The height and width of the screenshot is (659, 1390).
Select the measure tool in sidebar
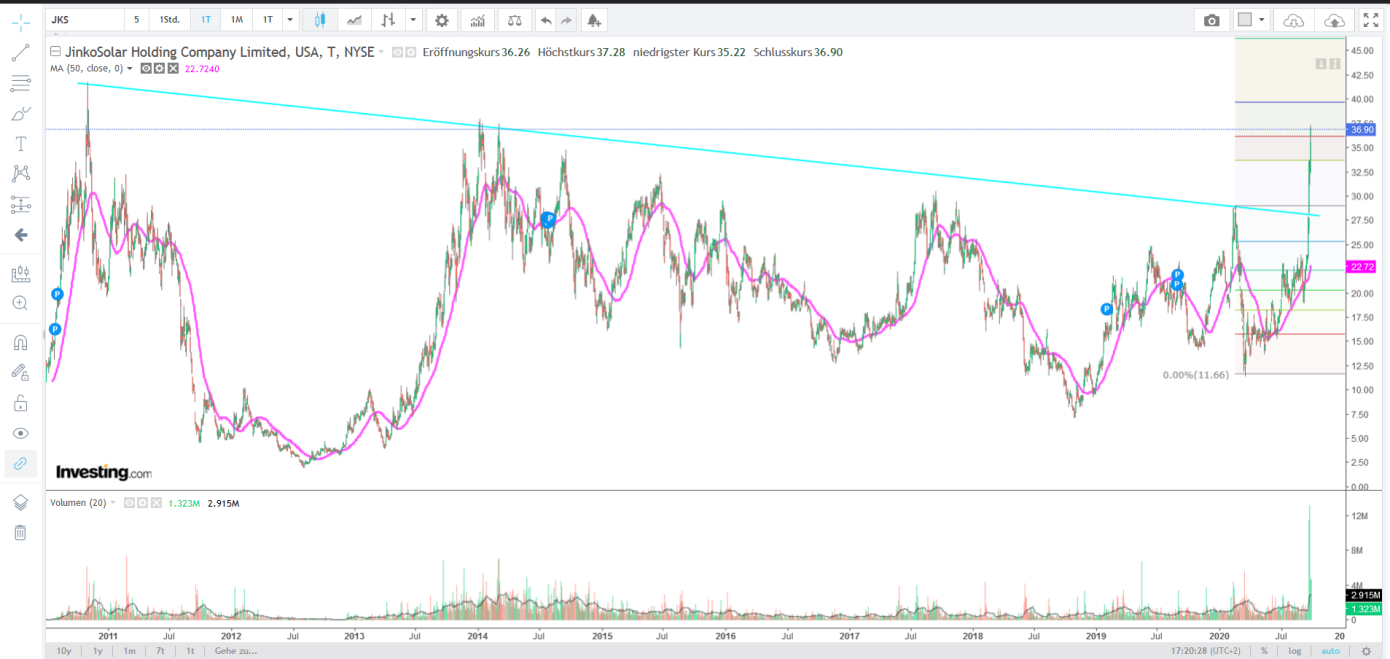20,274
